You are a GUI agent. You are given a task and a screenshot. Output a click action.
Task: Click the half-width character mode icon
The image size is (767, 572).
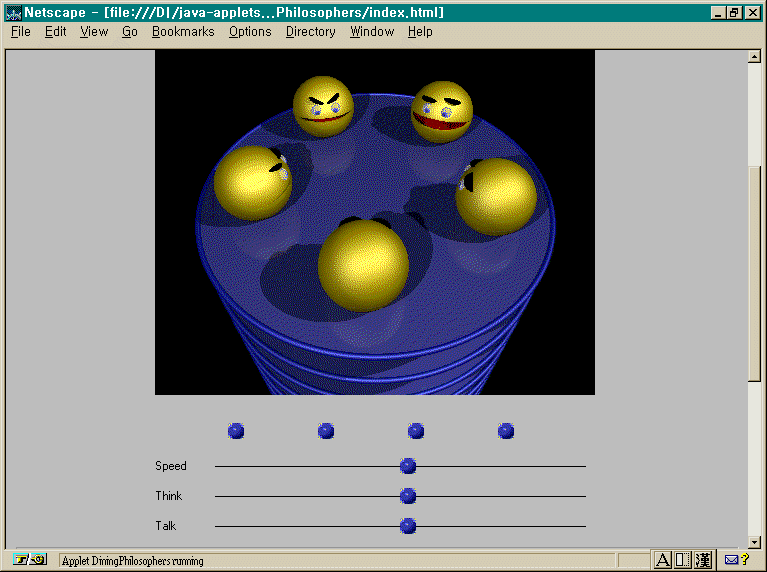(x=683, y=560)
